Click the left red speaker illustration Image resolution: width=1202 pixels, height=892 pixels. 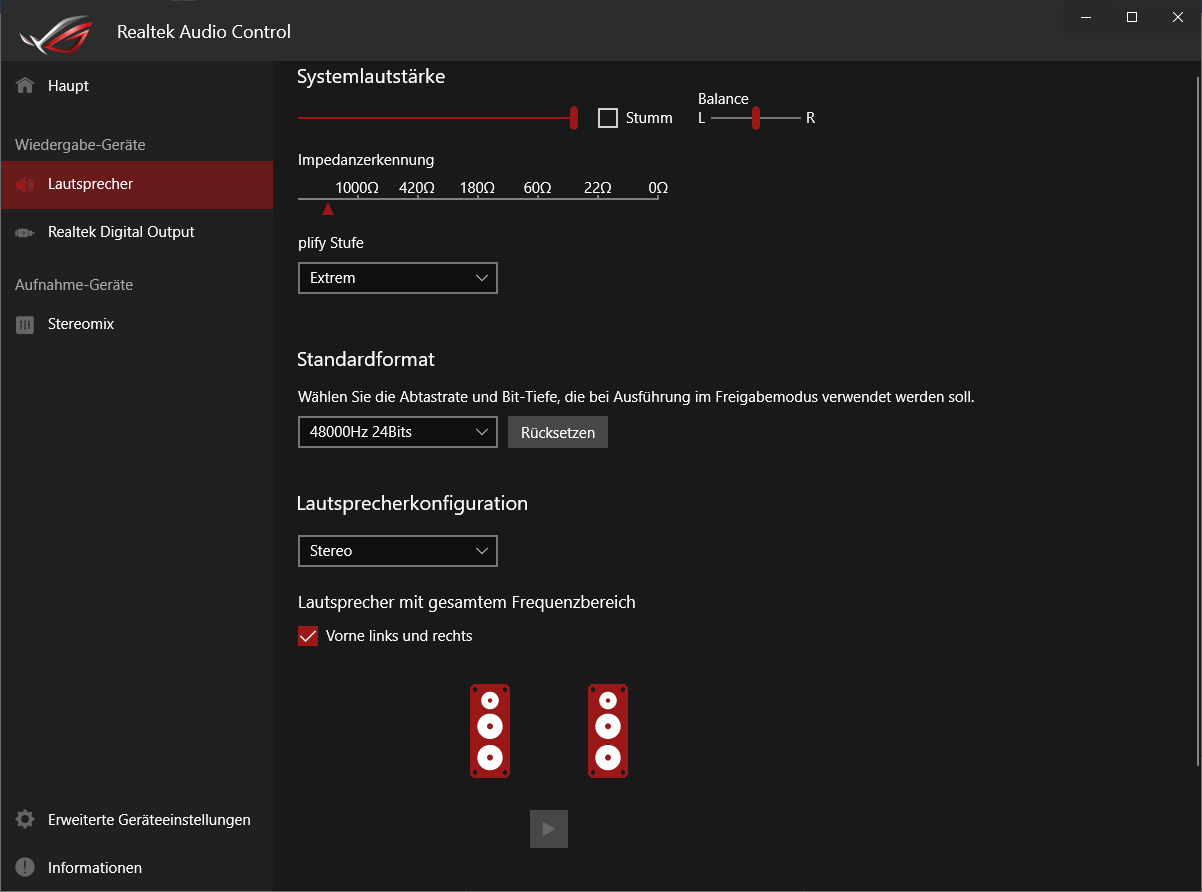(x=490, y=731)
